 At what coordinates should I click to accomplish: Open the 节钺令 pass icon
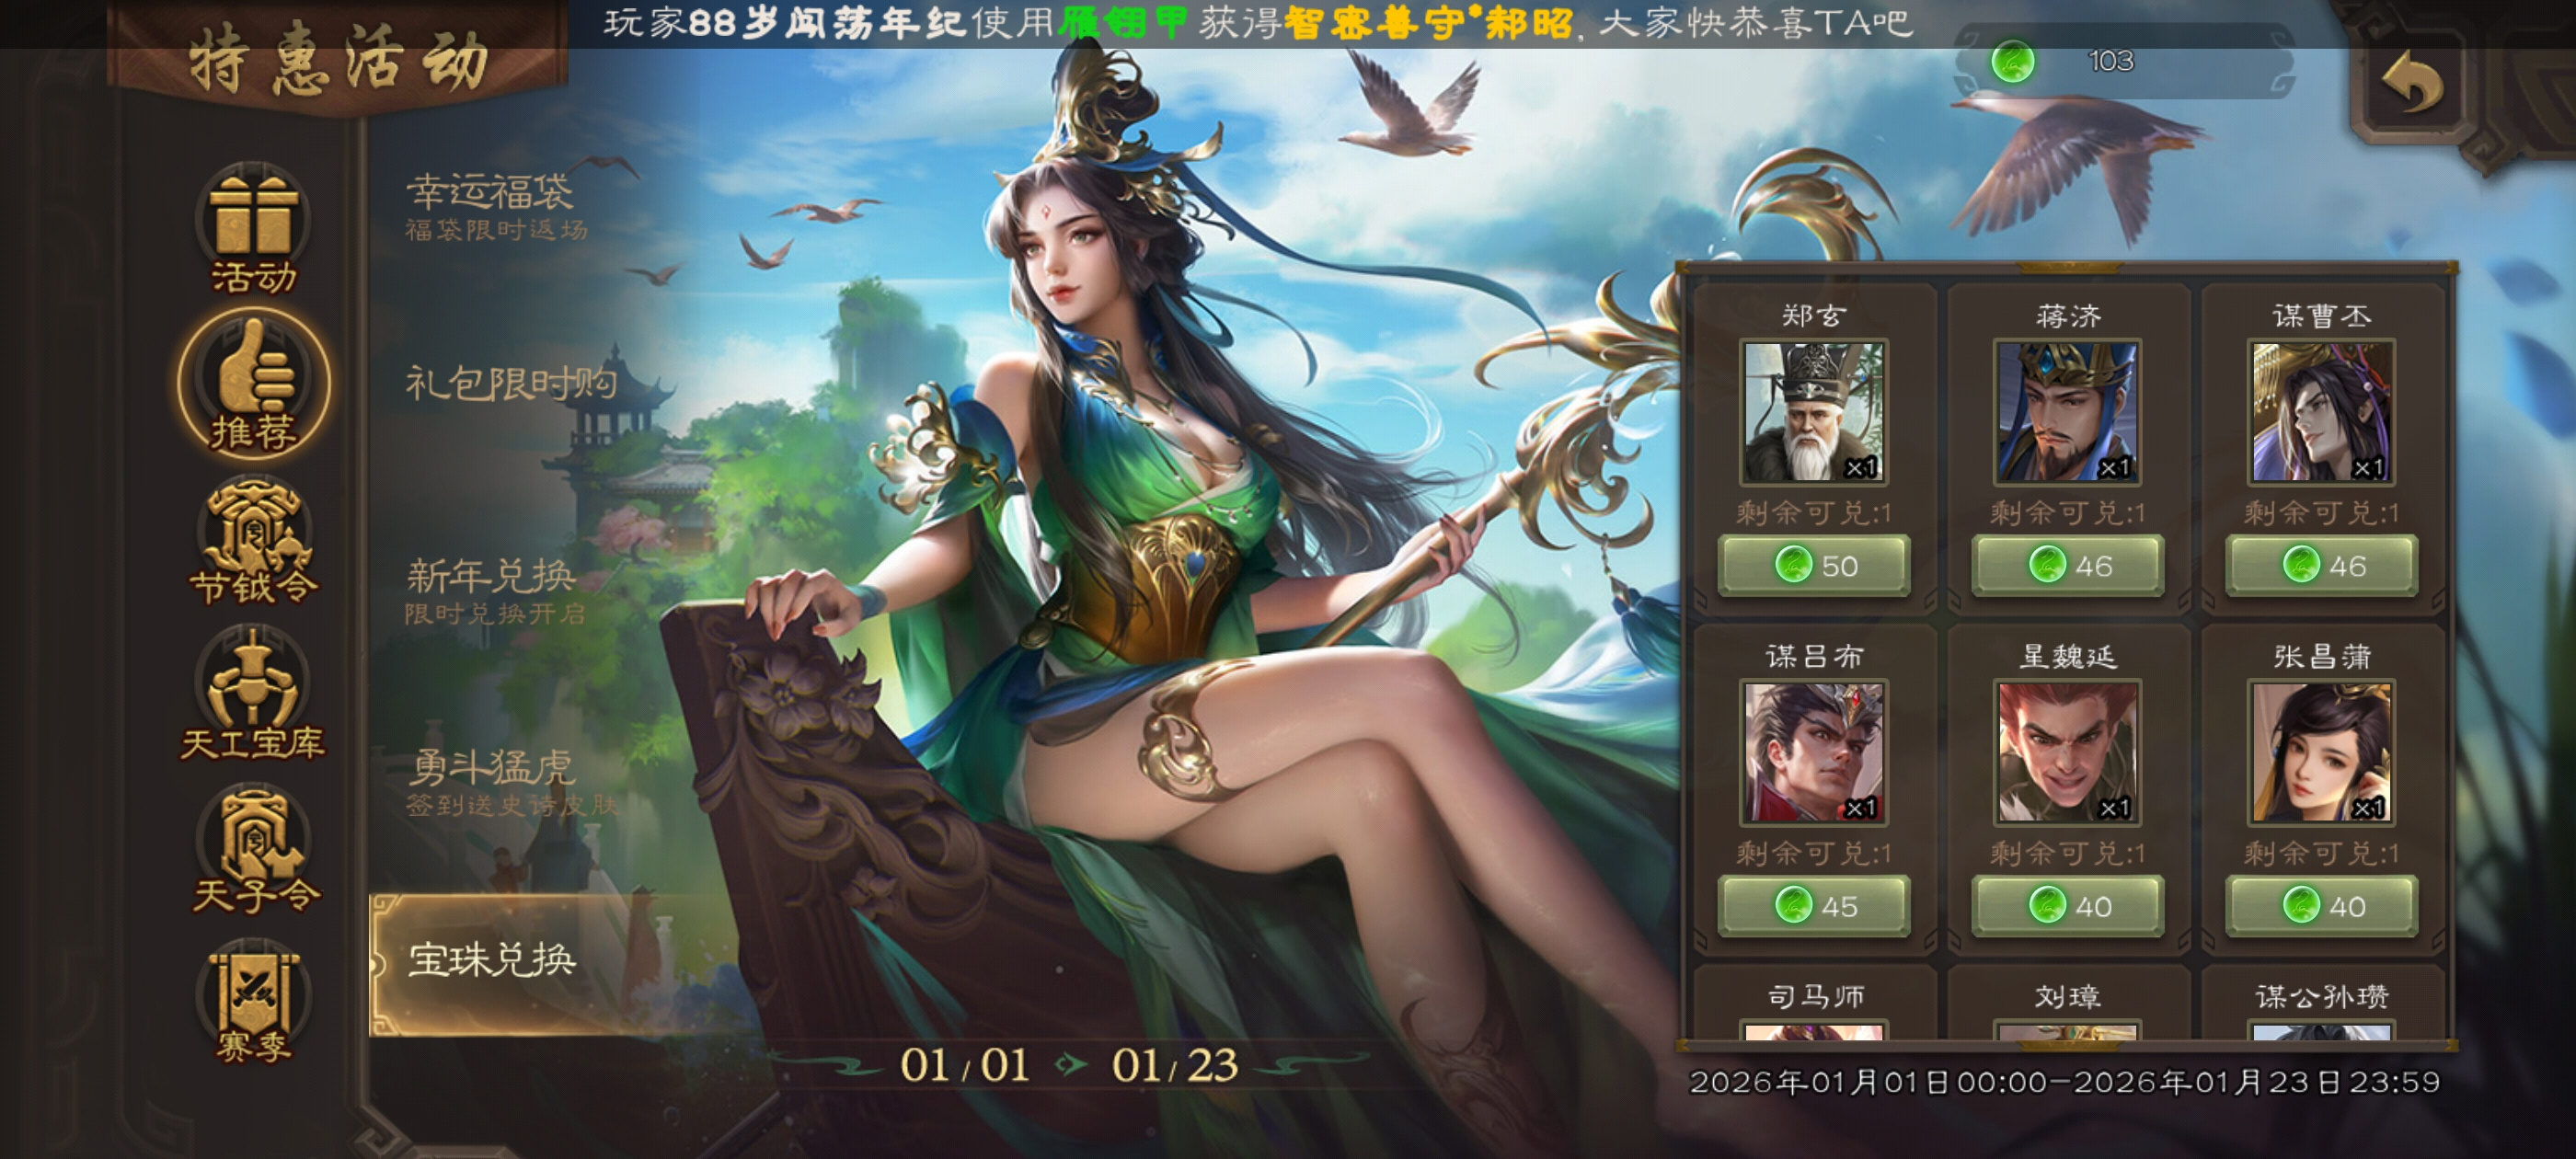(253, 541)
